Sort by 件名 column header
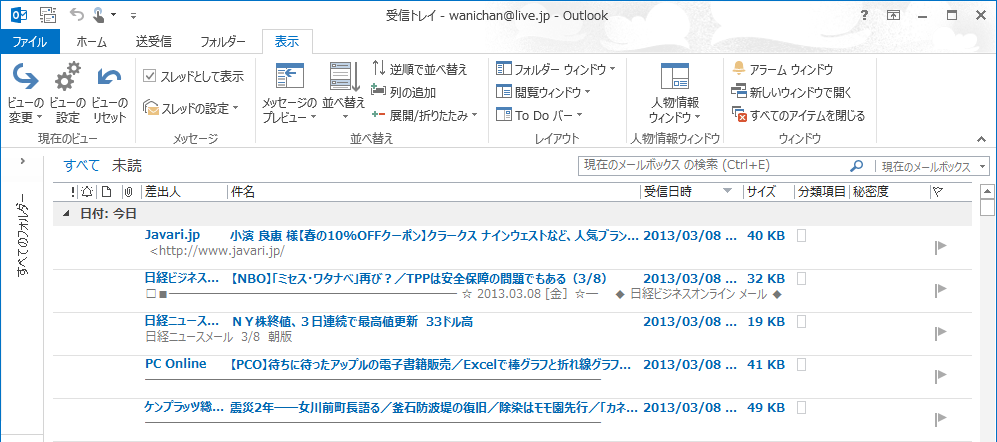The height and width of the screenshot is (442, 997). [434, 191]
